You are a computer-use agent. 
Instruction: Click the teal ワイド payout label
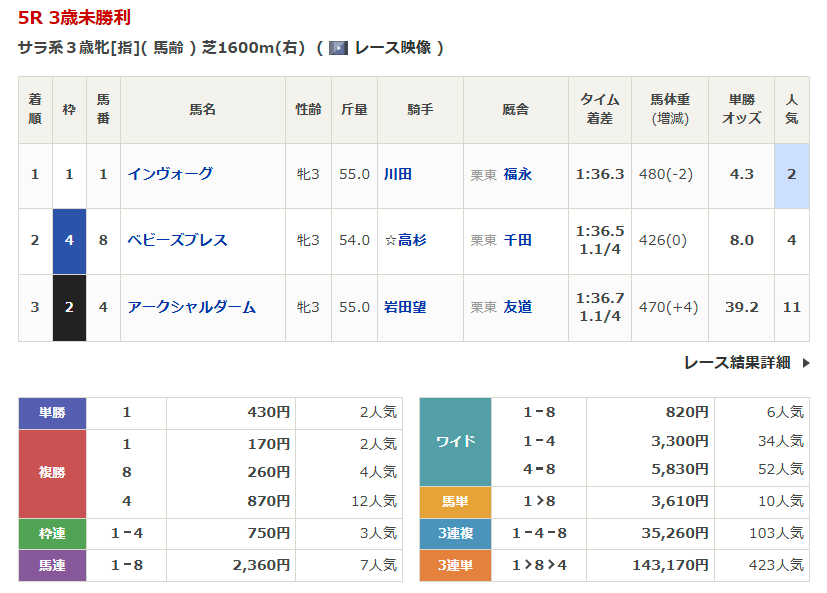[x=455, y=441]
